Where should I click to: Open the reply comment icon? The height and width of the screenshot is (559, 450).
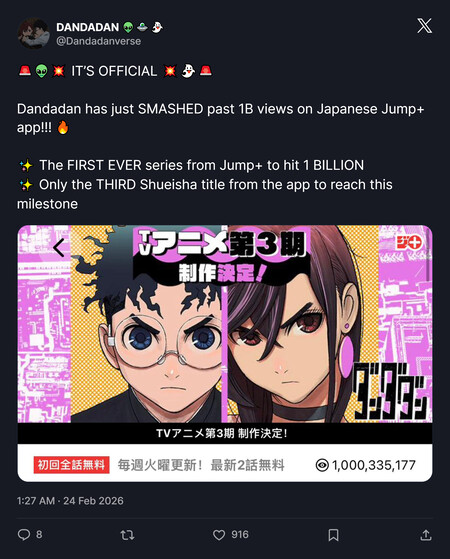coord(24,534)
